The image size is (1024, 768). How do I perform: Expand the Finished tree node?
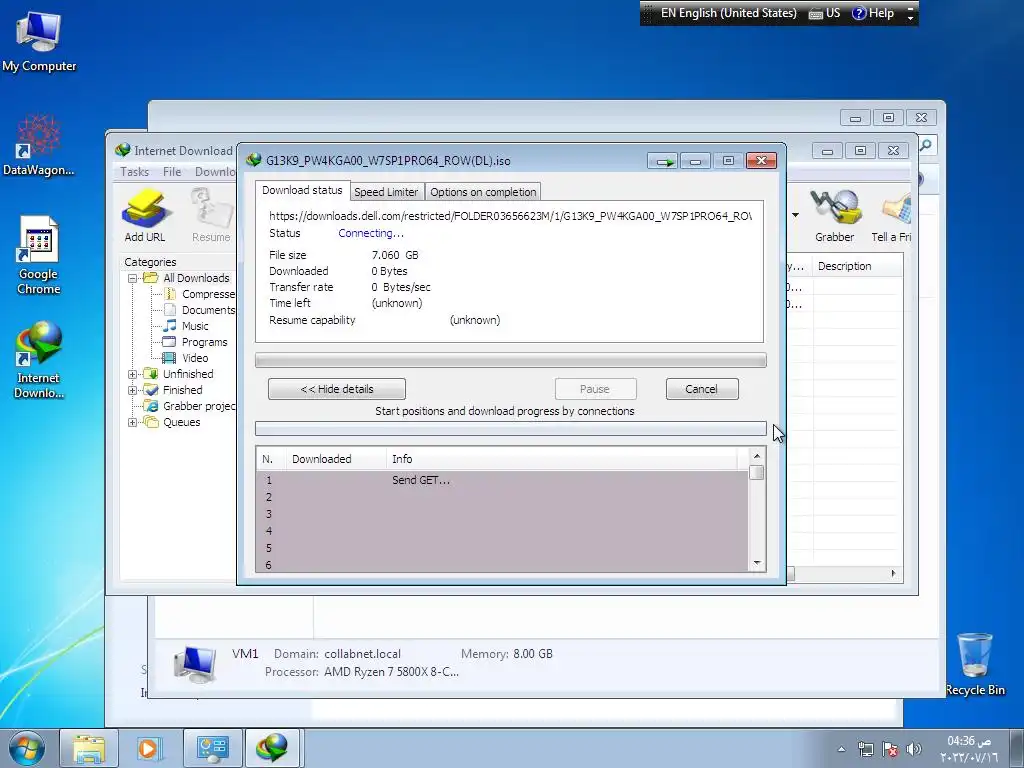pyautogui.click(x=133, y=390)
